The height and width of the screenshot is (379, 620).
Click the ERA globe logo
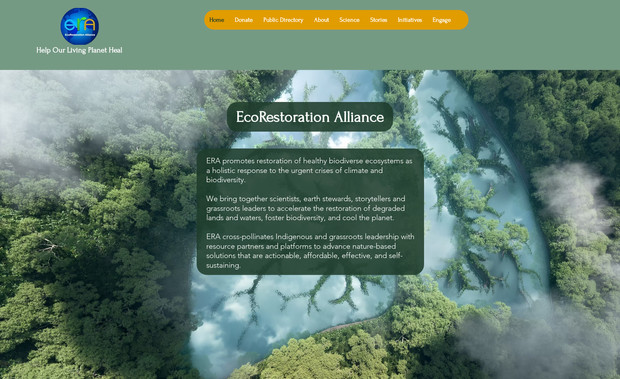[x=79, y=26]
